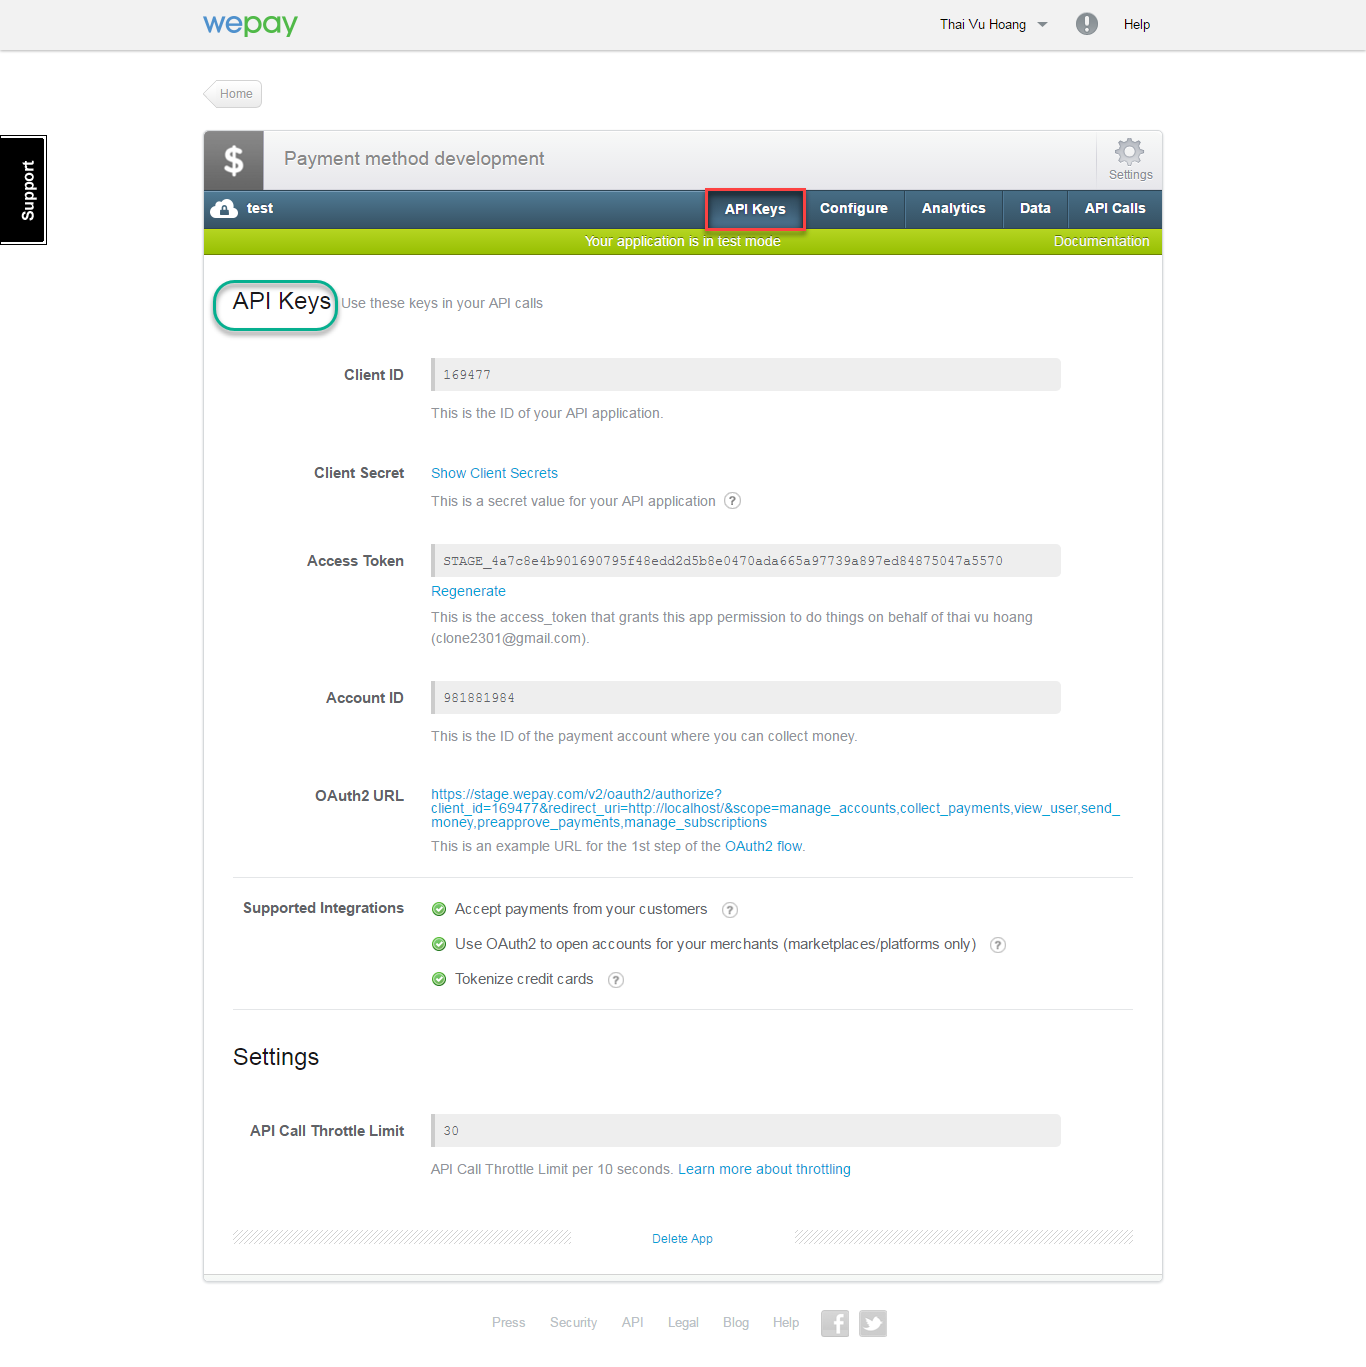Click help icon next to Tokenize credit cards
Viewport: 1366px width, 1367px height.
[616, 980]
